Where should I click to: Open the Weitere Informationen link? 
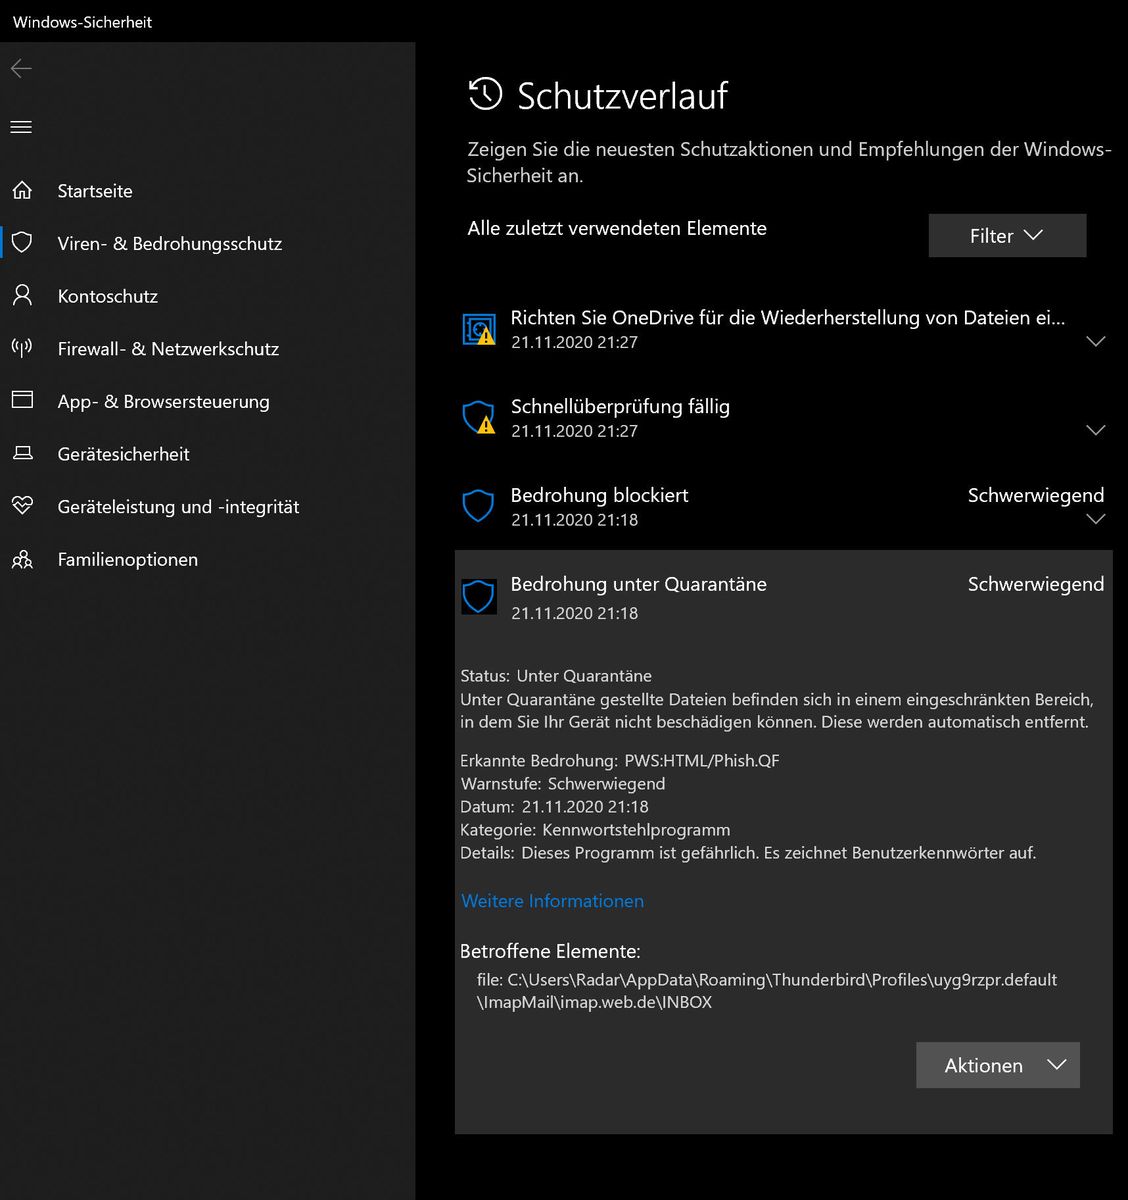[552, 901]
